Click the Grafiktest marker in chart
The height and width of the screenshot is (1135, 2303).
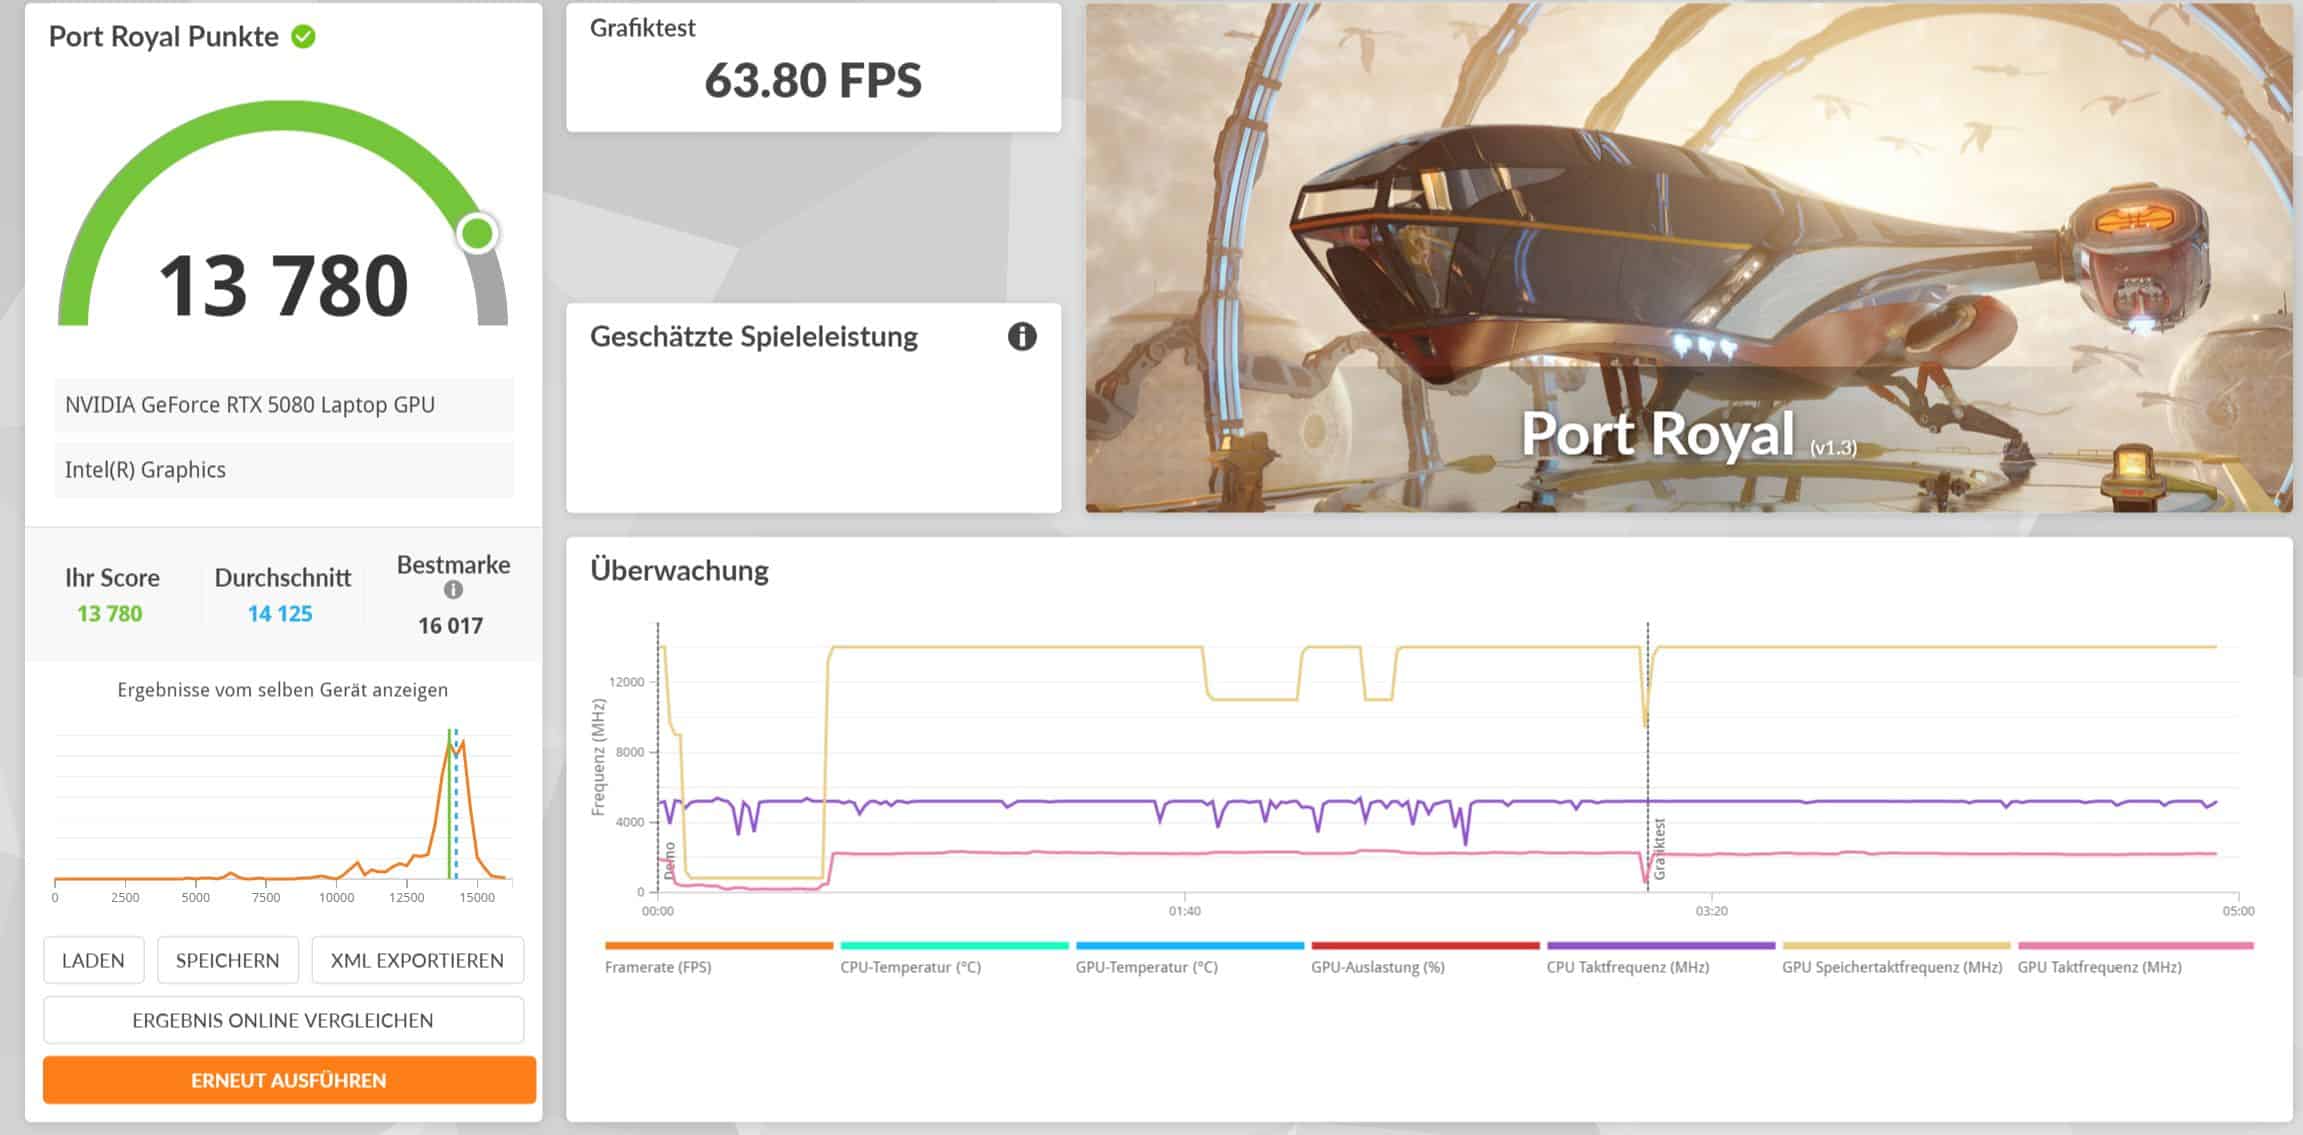pos(1659,848)
